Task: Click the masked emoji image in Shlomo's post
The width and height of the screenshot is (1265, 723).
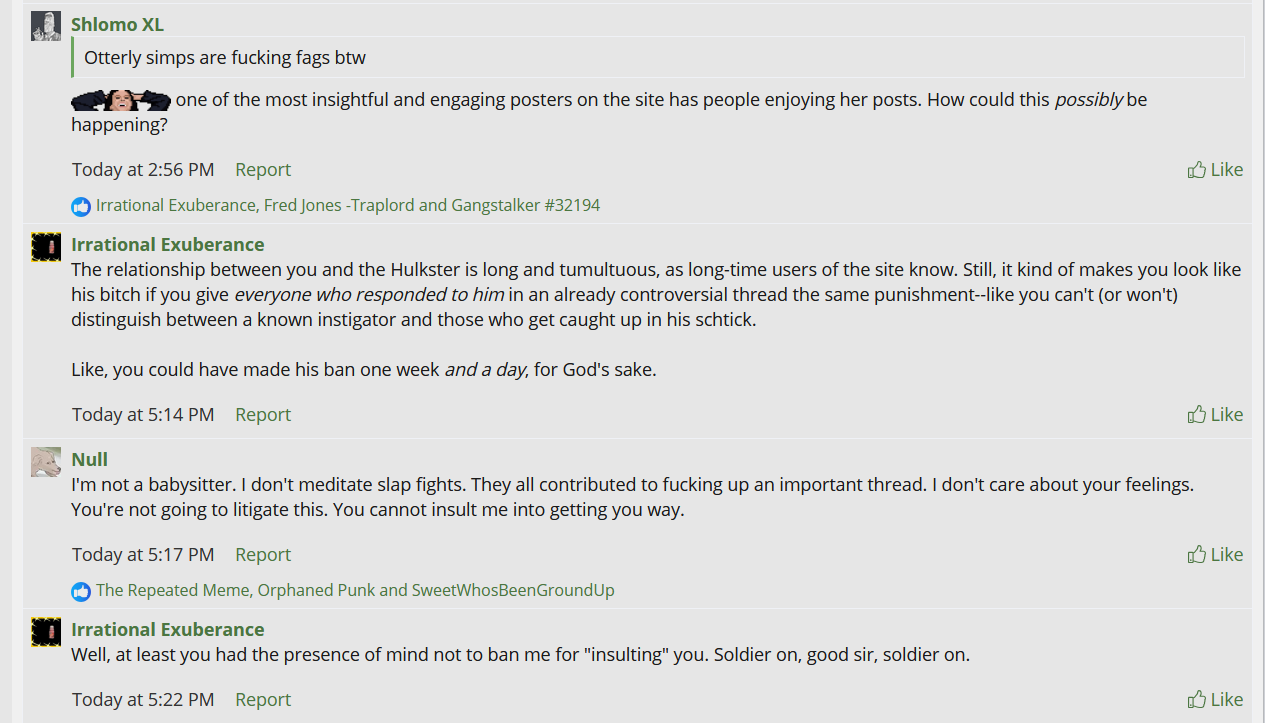Action: click(121, 100)
